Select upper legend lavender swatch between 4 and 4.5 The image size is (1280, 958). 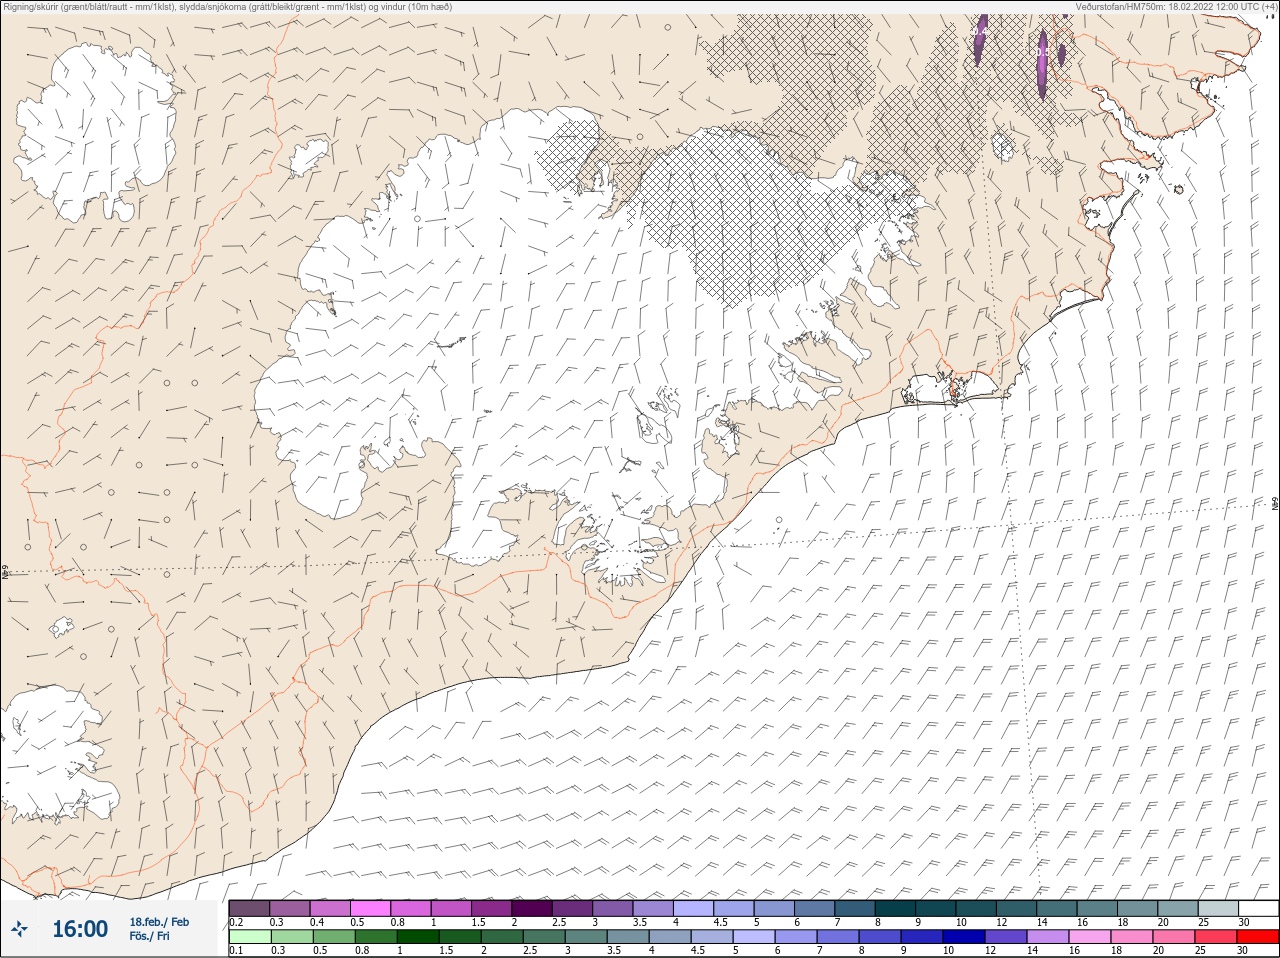(694, 908)
